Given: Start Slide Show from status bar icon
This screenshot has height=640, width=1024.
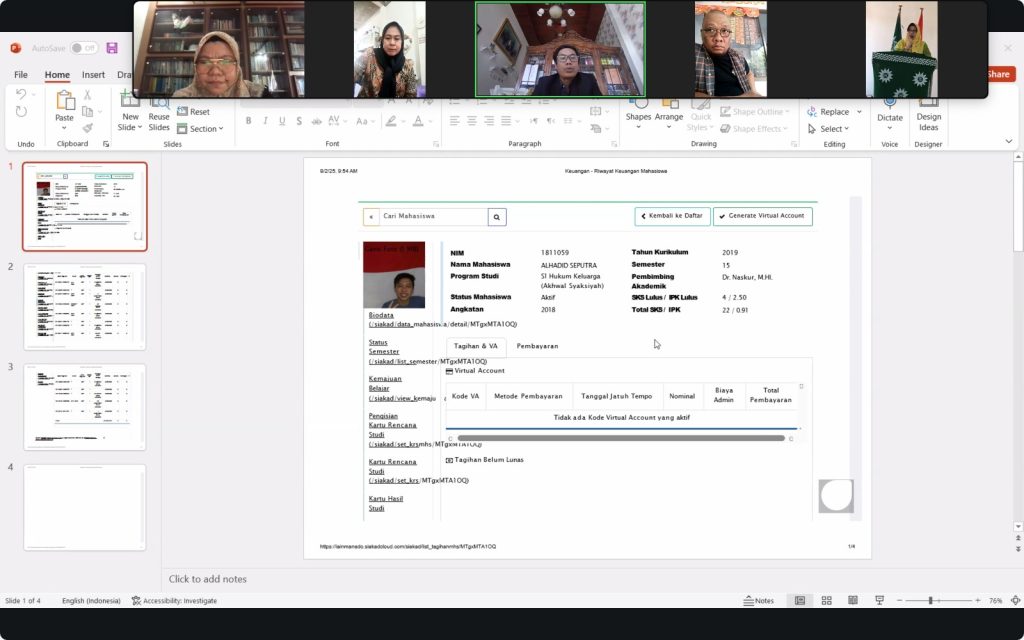Looking at the screenshot, I should coord(879,600).
